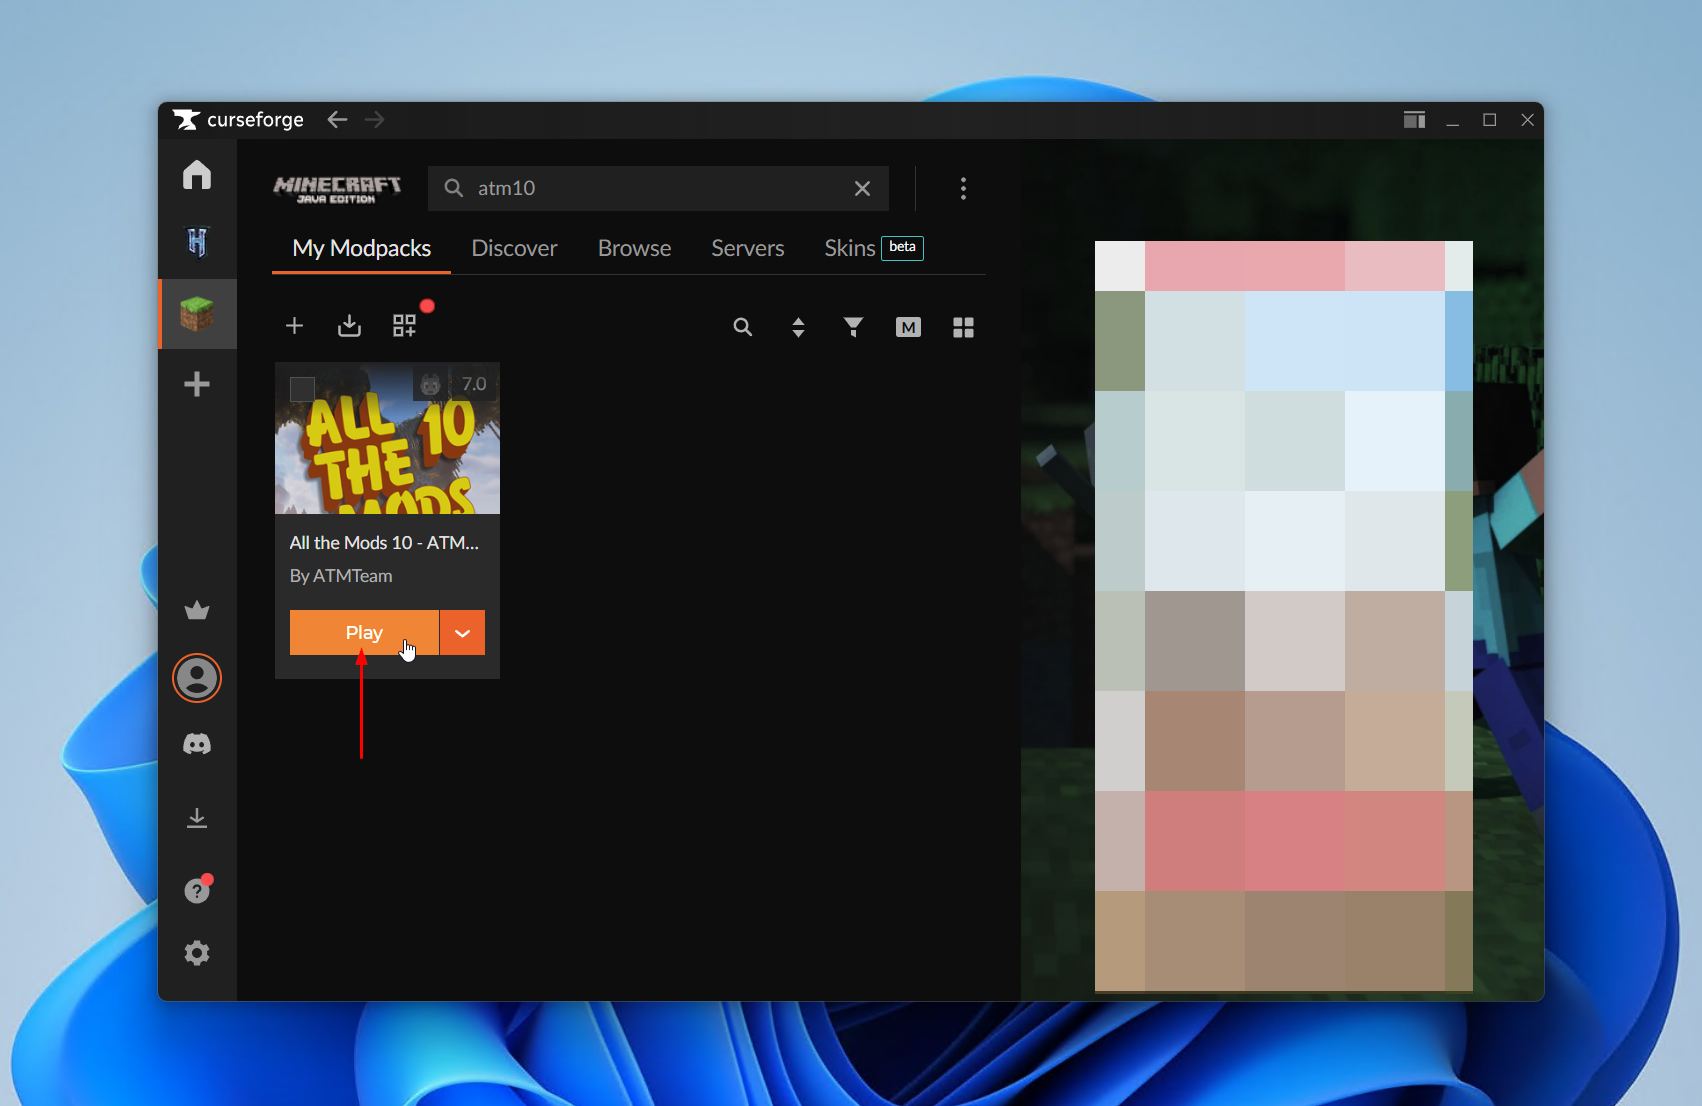This screenshot has height=1106, width=1702.
Task: Open the My Modpacks tab
Action: coord(361,248)
